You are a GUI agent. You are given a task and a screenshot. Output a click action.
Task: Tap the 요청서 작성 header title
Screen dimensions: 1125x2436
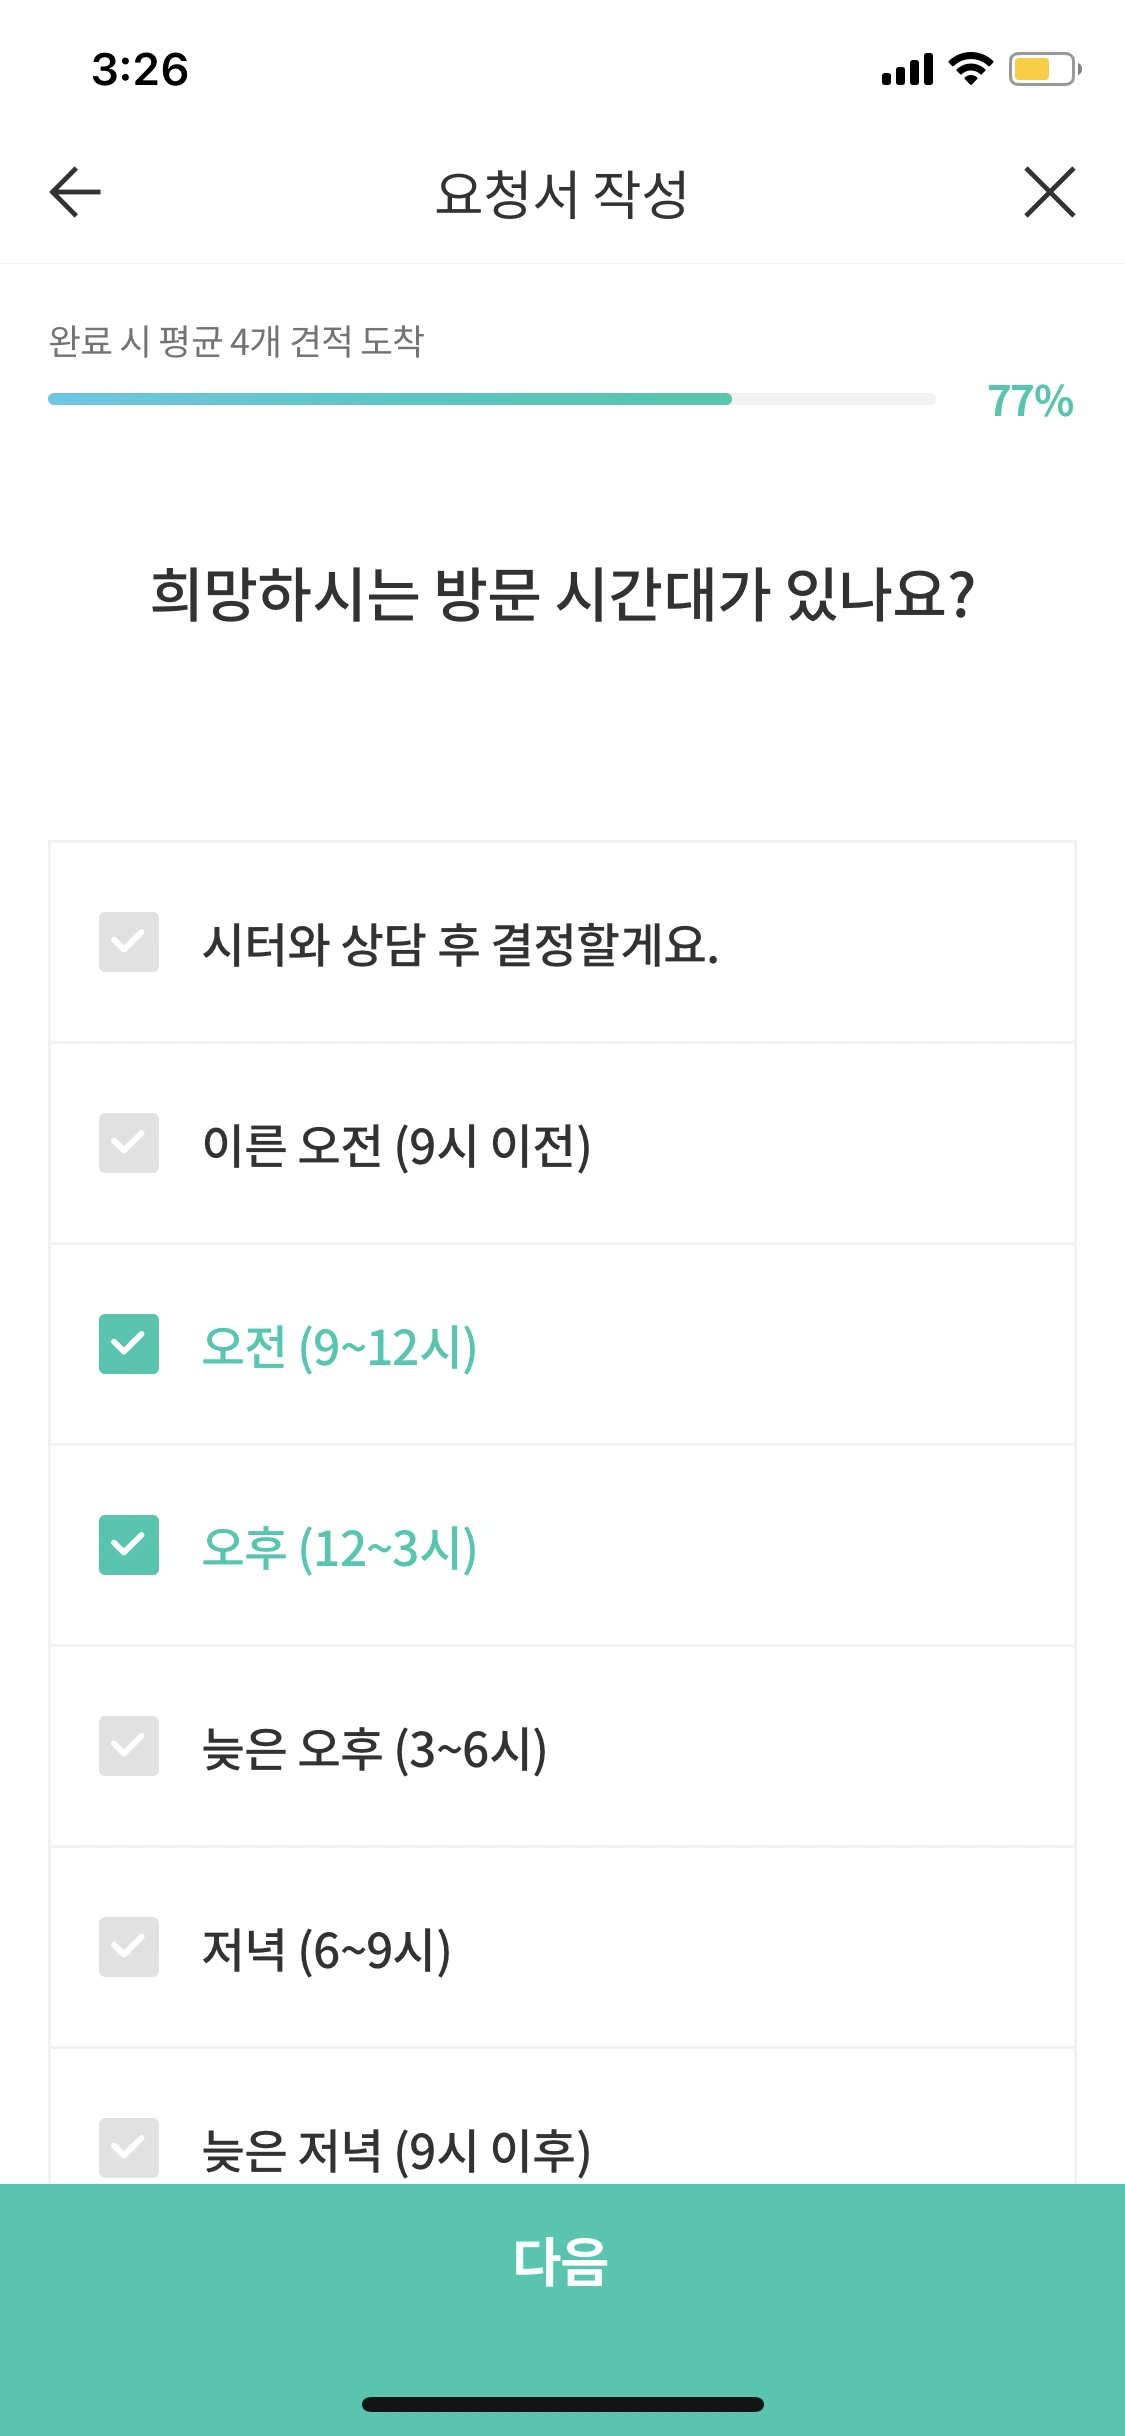pos(562,193)
